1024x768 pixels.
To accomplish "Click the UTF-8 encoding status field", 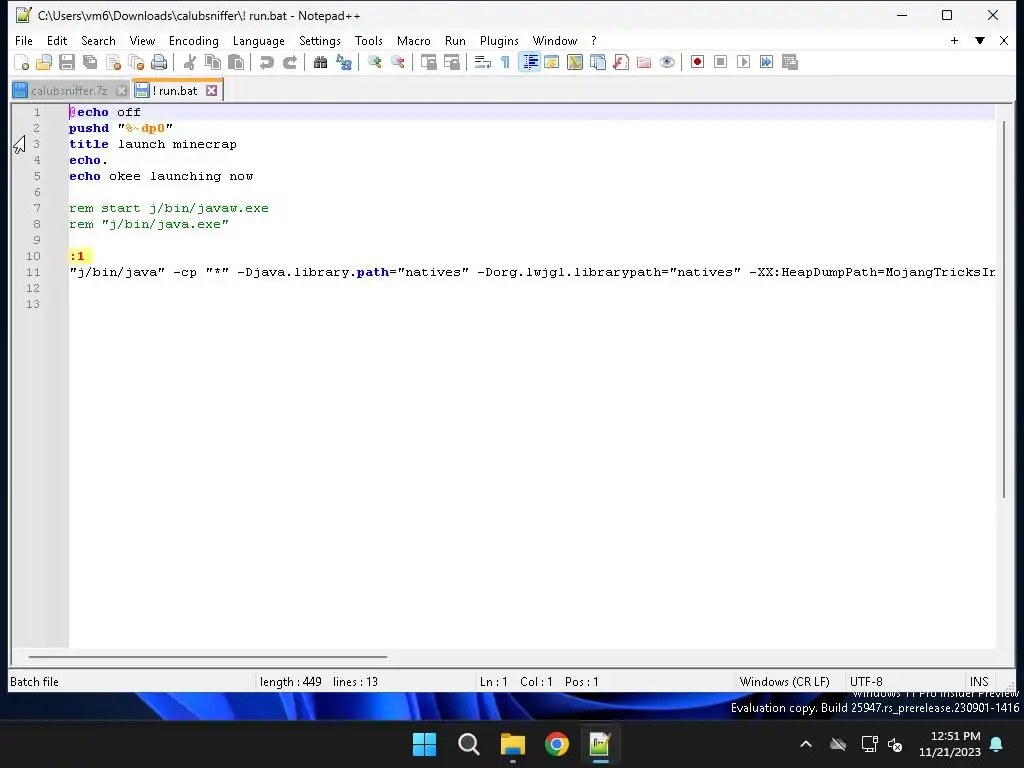I will tap(866, 681).
